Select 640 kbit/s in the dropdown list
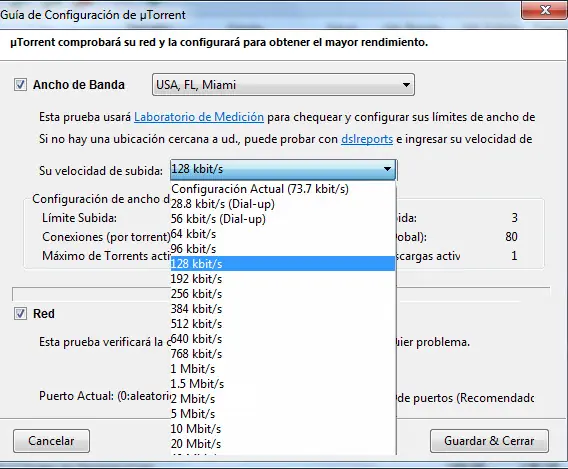This screenshot has width=568, height=469. (283, 339)
